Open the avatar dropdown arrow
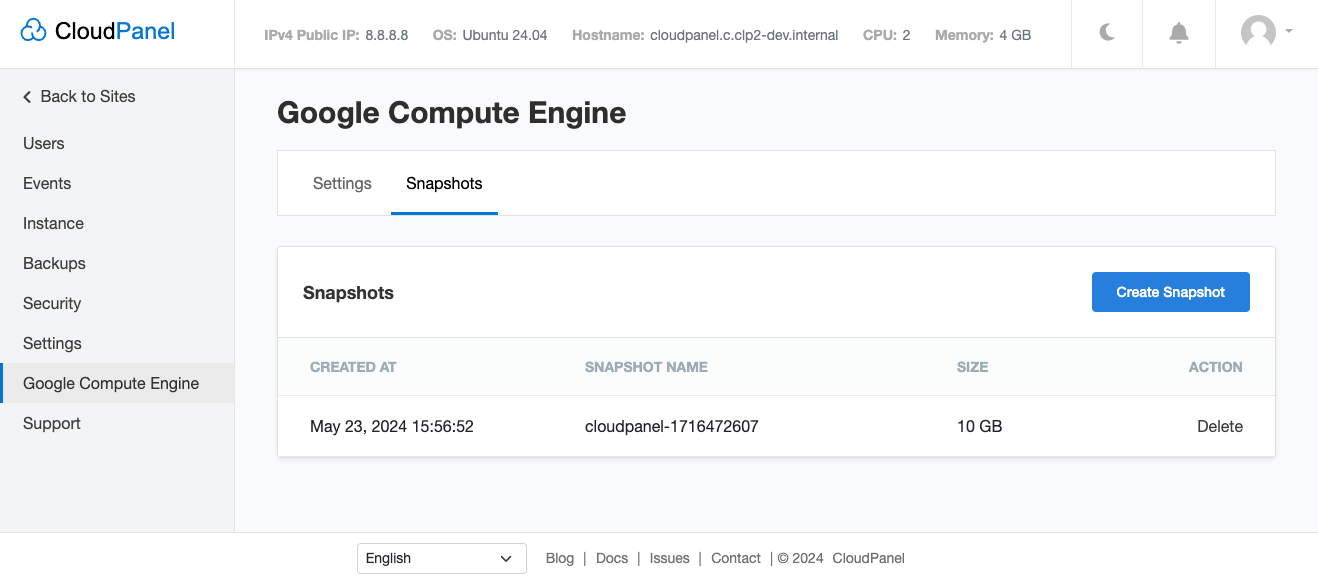Image resolution: width=1318 pixels, height=584 pixels. point(1288,33)
